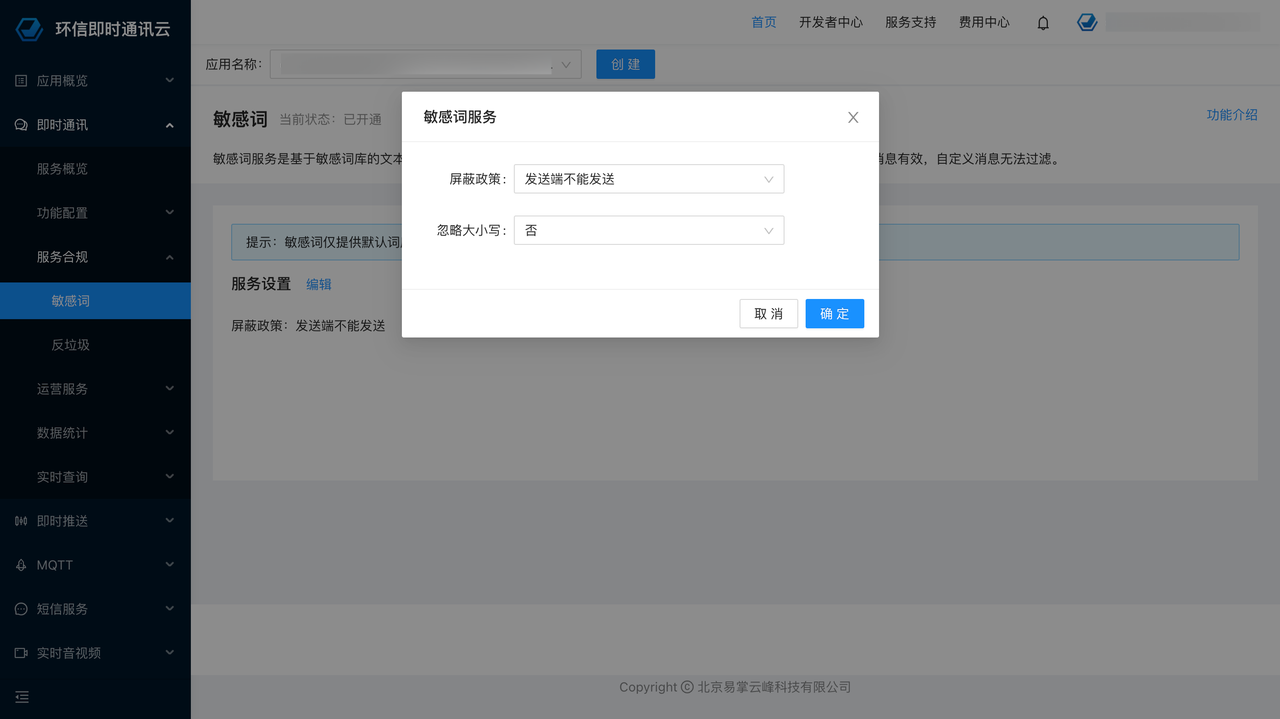The image size is (1280, 719).
Task: Open the 忽略大小写 dropdown
Action: click(x=649, y=230)
